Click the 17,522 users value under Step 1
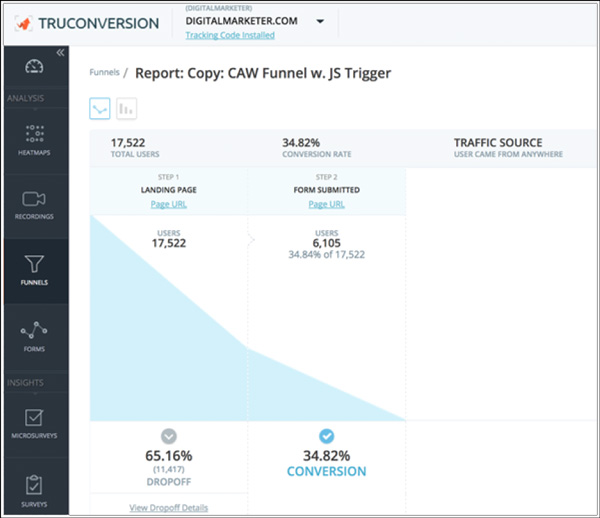Image resolution: width=600 pixels, height=518 pixels. (x=169, y=243)
